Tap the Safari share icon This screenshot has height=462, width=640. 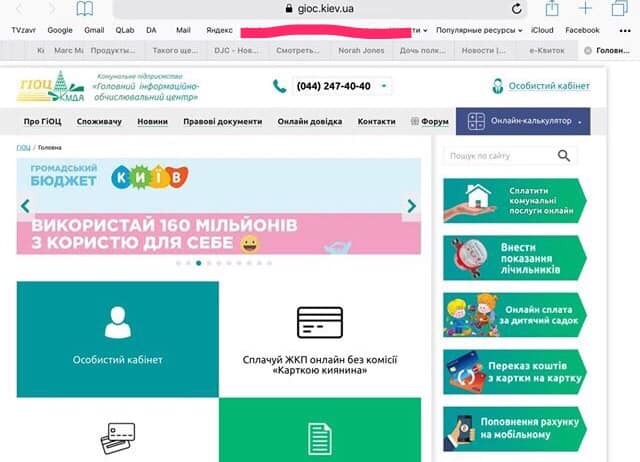(x=549, y=9)
